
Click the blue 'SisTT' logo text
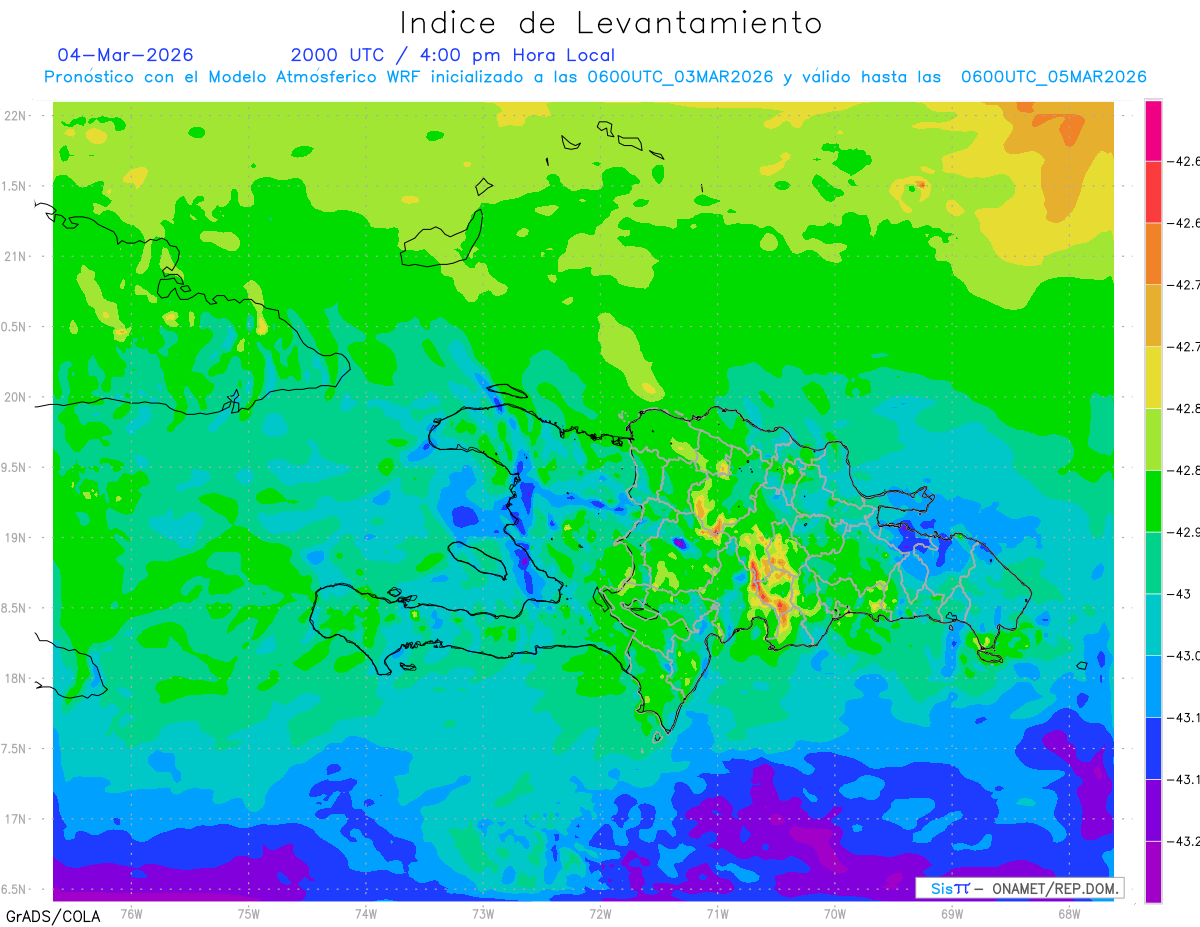[949, 888]
